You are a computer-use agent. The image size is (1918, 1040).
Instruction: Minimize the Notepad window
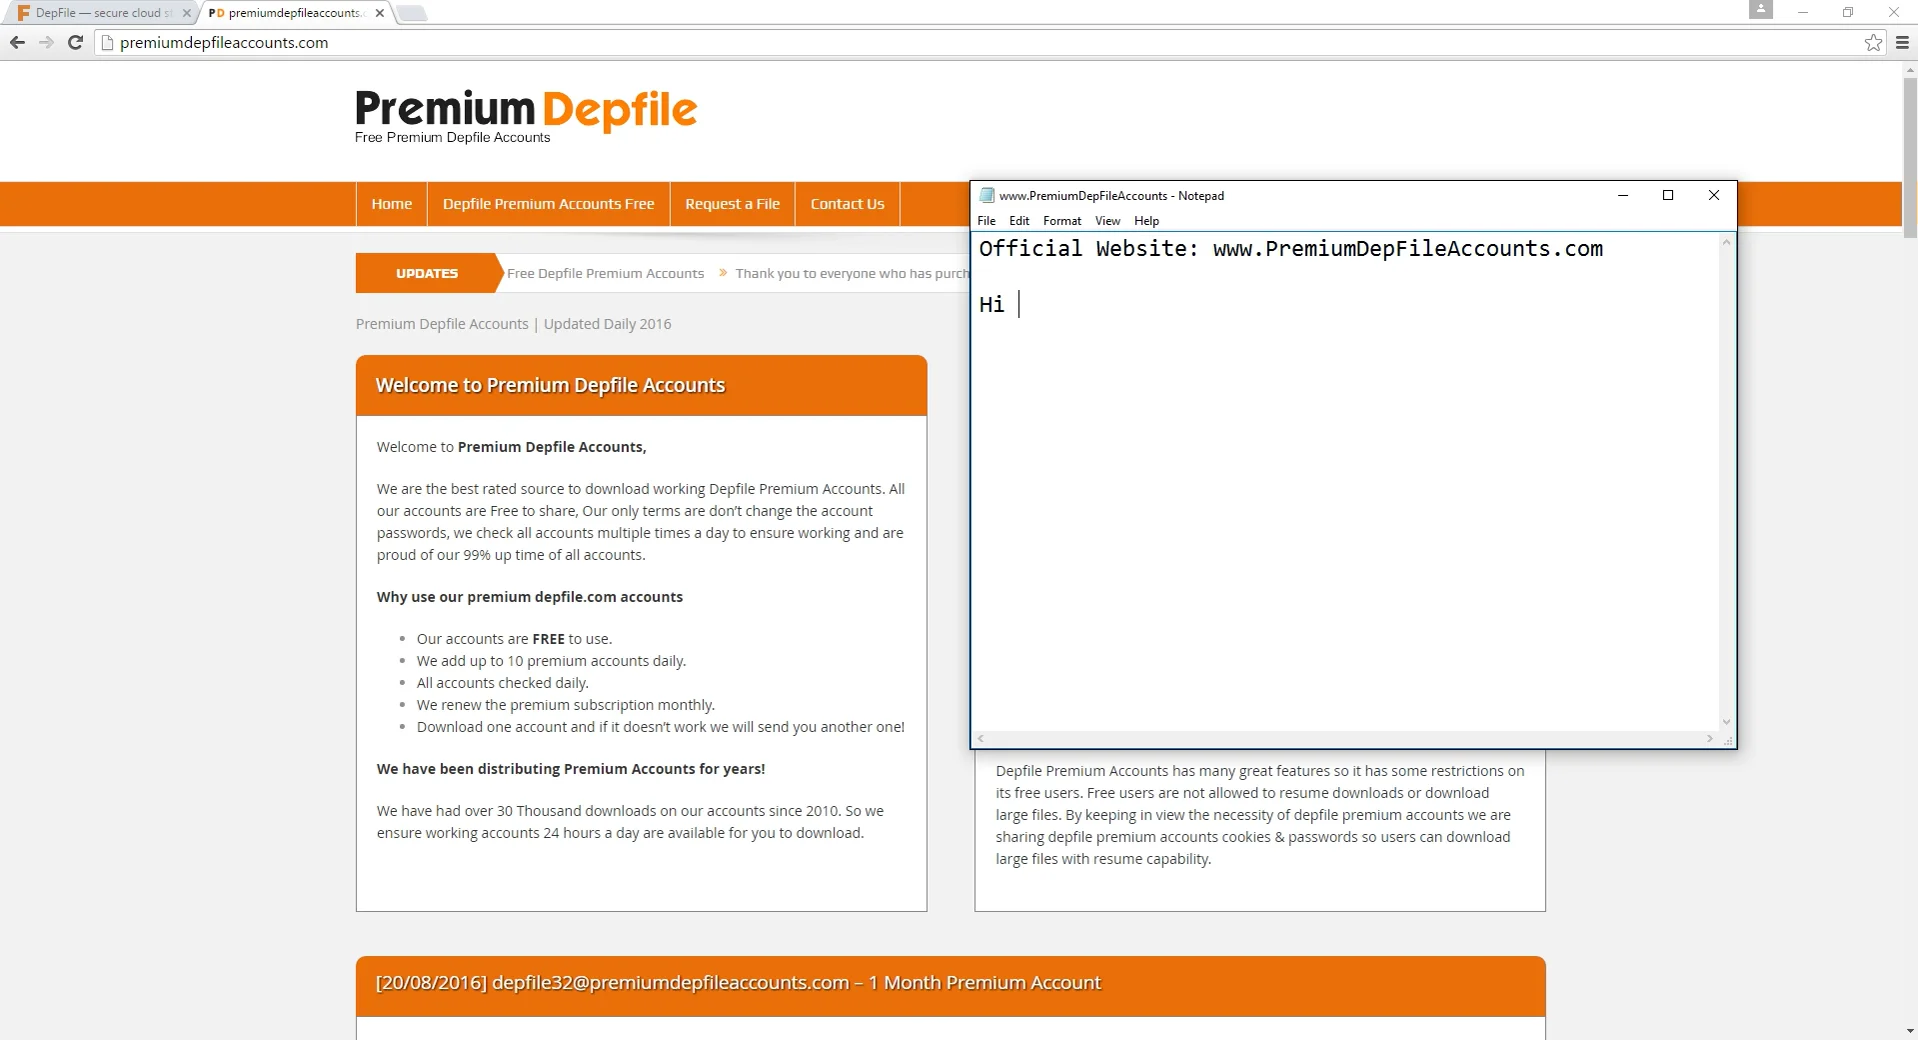(x=1623, y=195)
